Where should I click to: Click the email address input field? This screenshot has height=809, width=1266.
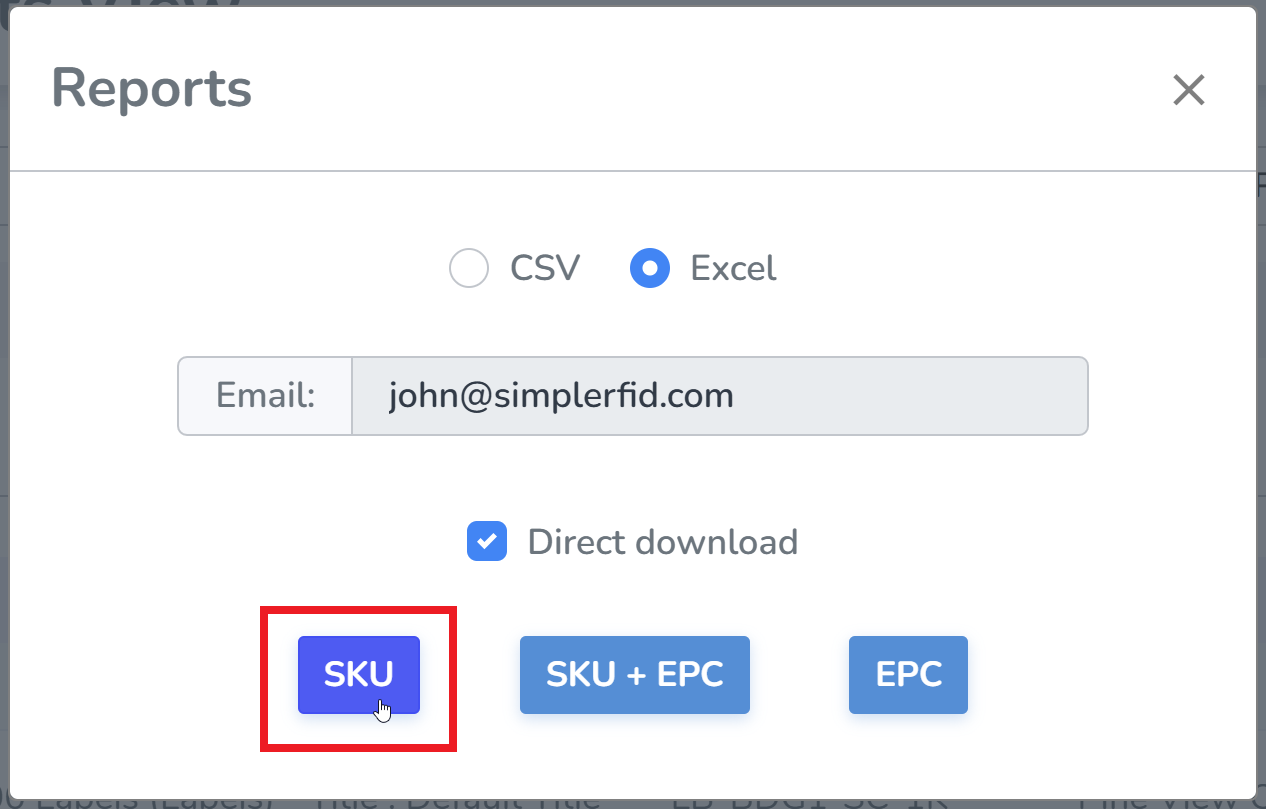718,396
